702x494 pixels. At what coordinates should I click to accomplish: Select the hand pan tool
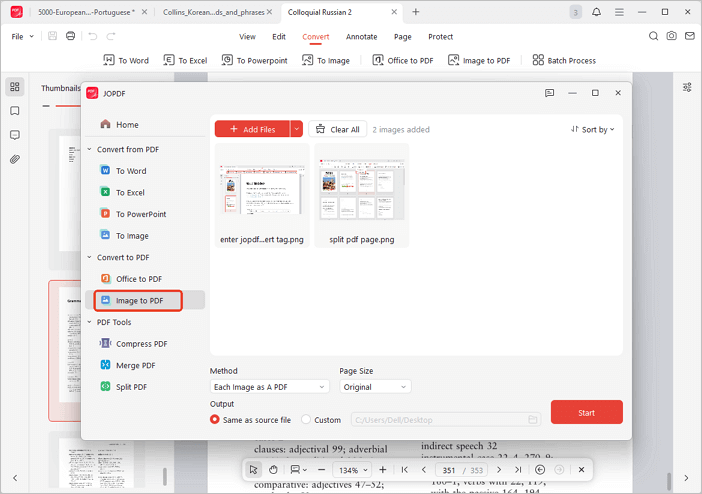click(x=273, y=469)
